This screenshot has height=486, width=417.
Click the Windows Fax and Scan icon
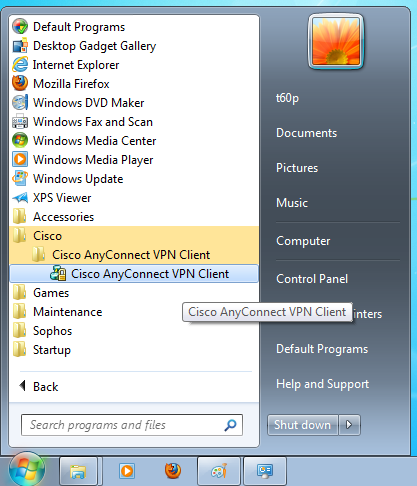[20, 122]
